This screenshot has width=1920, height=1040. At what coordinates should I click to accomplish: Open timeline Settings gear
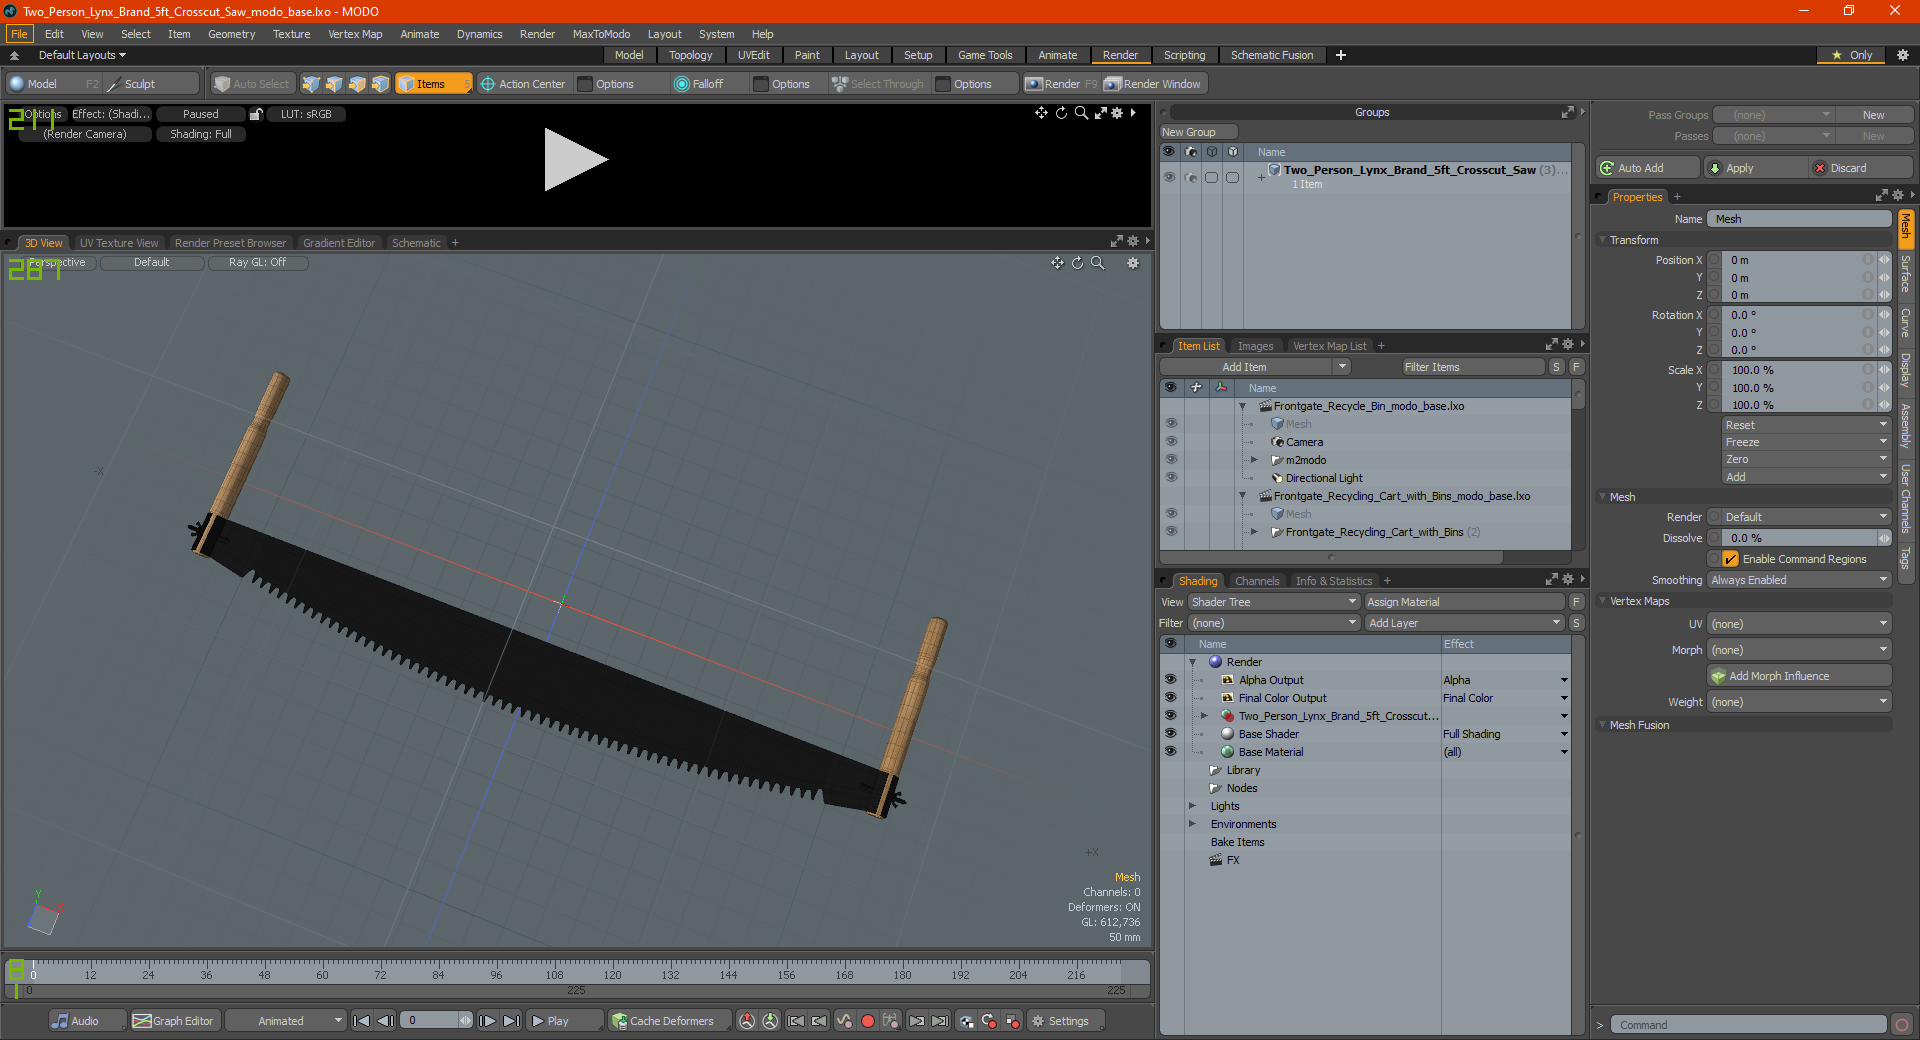1038,1021
